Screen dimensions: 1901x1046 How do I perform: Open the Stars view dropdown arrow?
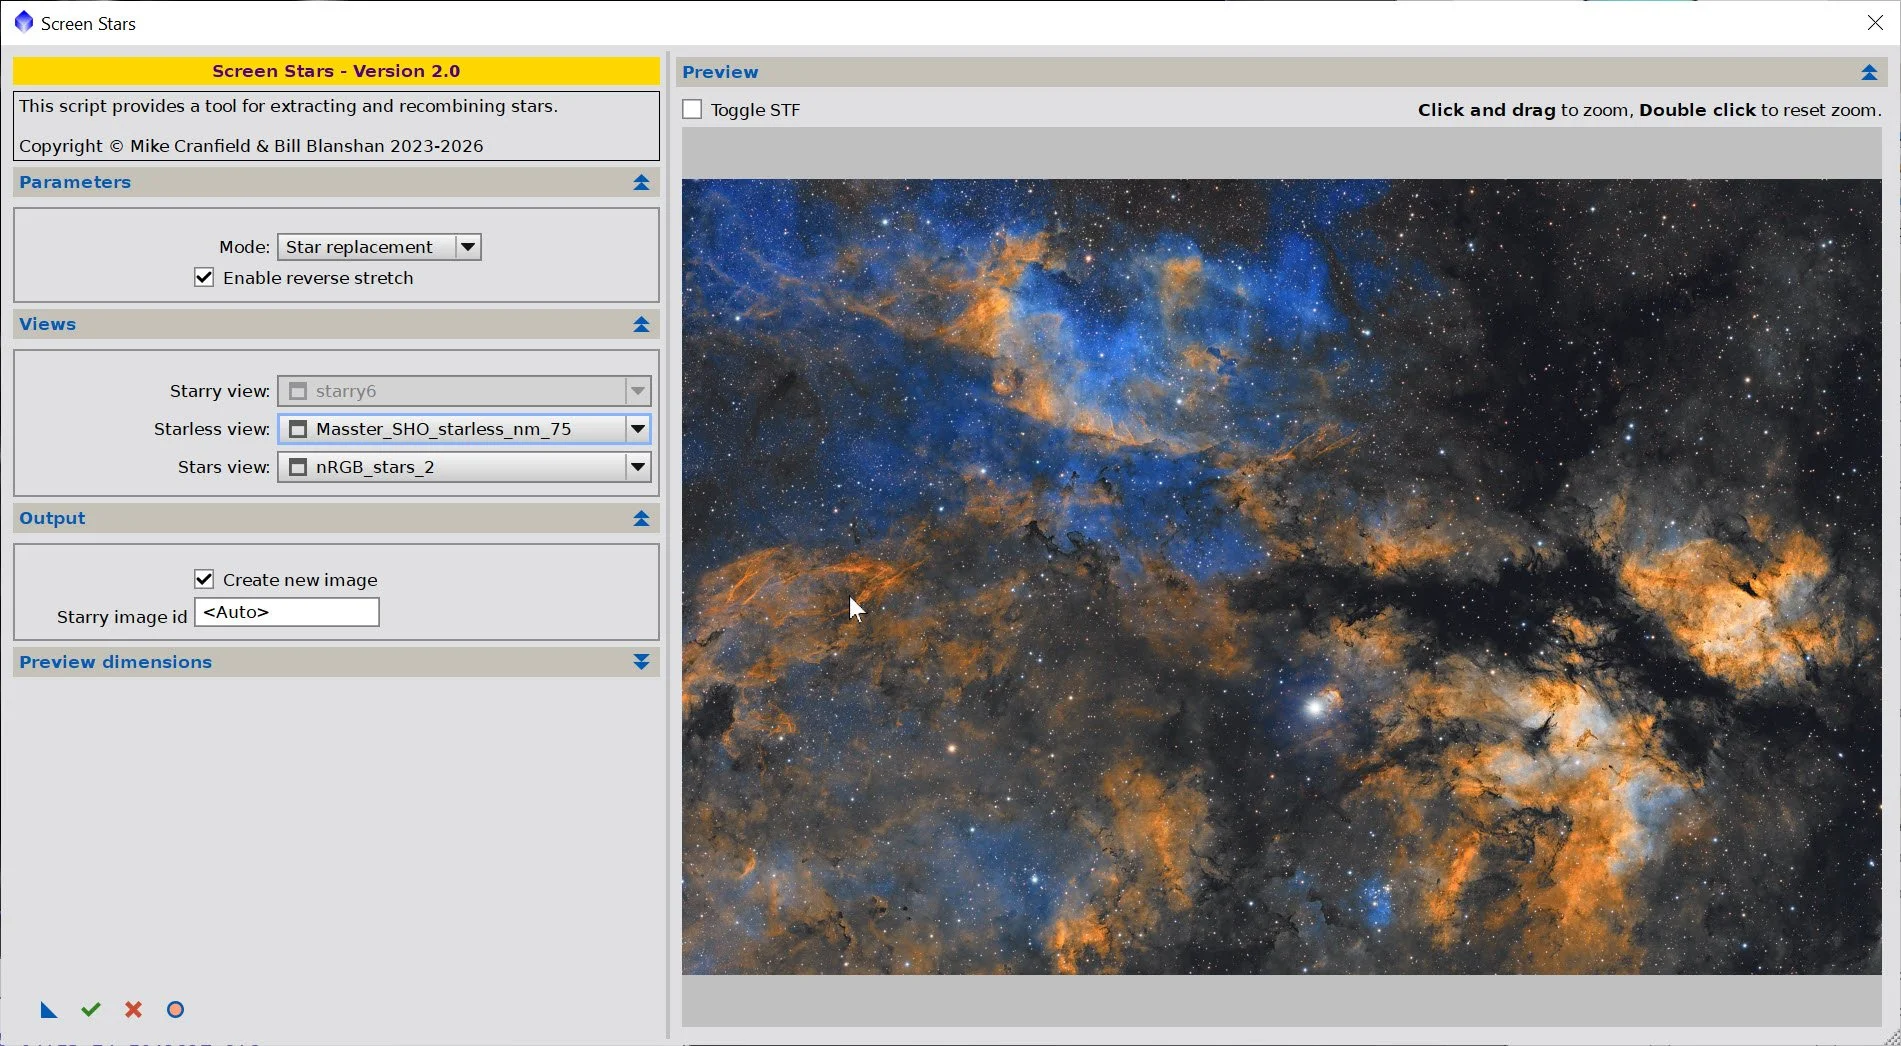click(637, 467)
